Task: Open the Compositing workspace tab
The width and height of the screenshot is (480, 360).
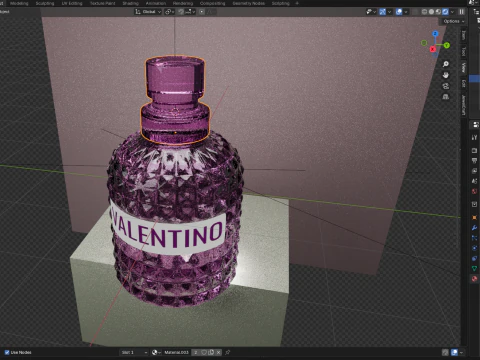Action: pyautogui.click(x=212, y=3)
